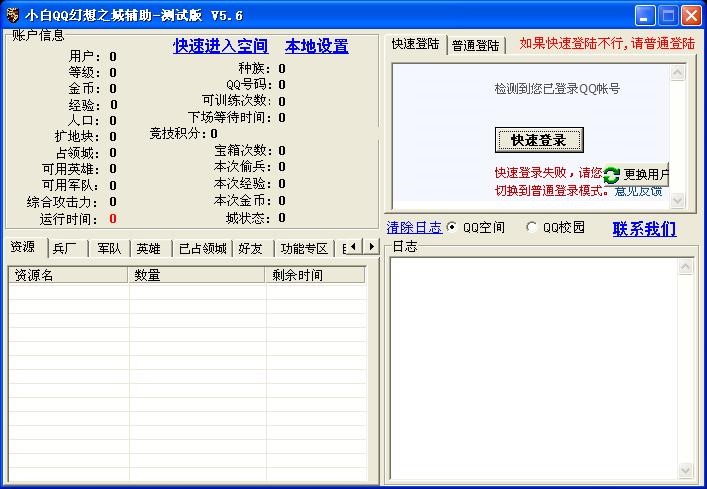Image resolution: width=707 pixels, height=489 pixels.
Task: Click login panel scrollbar up arrow
Action: point(677,72)
